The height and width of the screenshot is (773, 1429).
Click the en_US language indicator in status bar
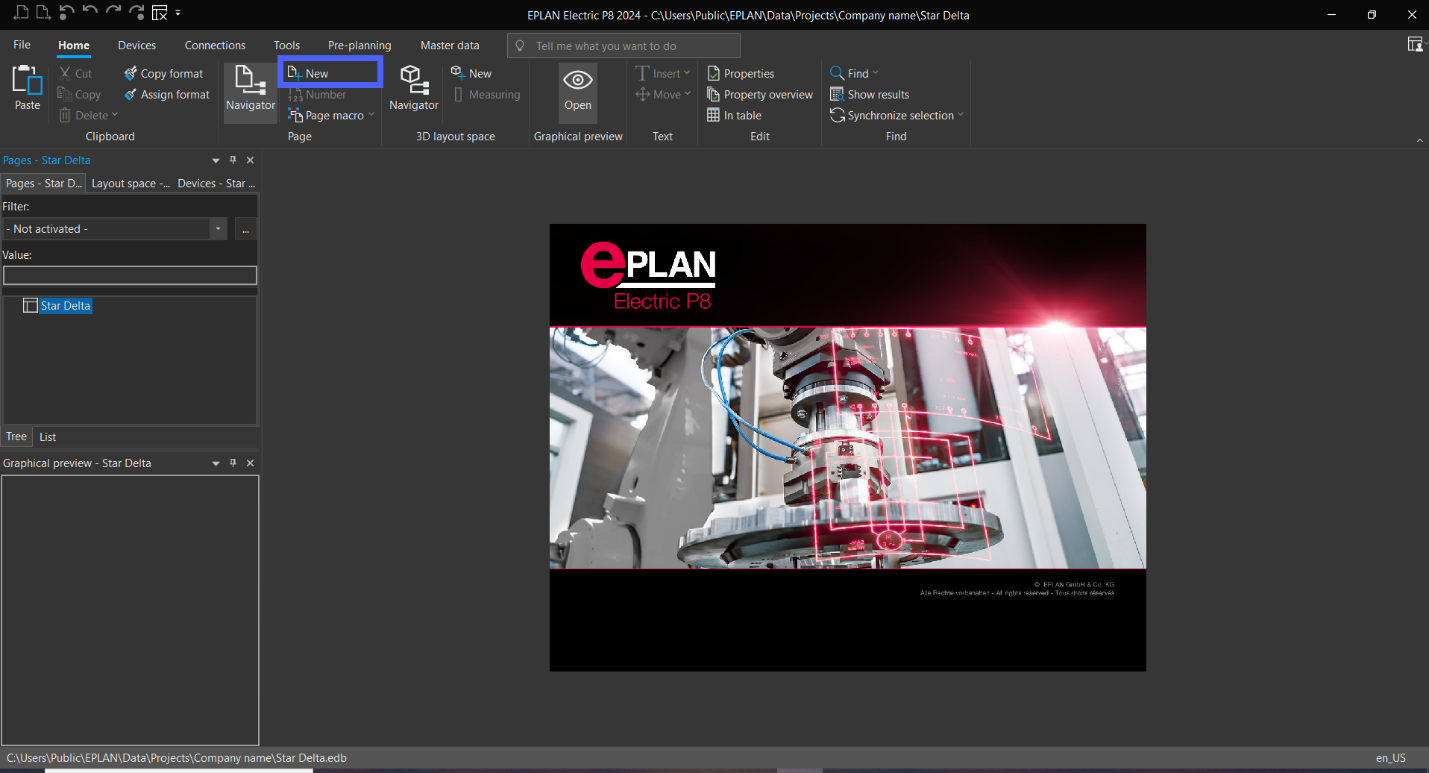click(x=1391, y=758)
